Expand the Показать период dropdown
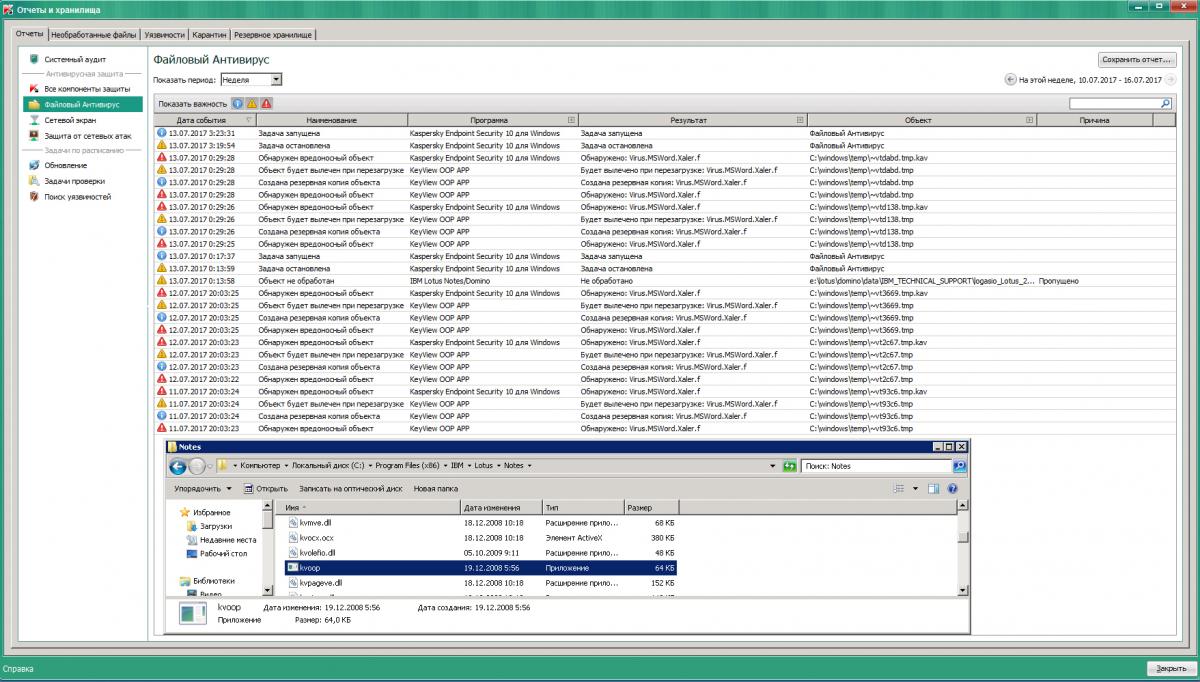The height and width of the screenshot is (682, 1200). click(276, 80)
